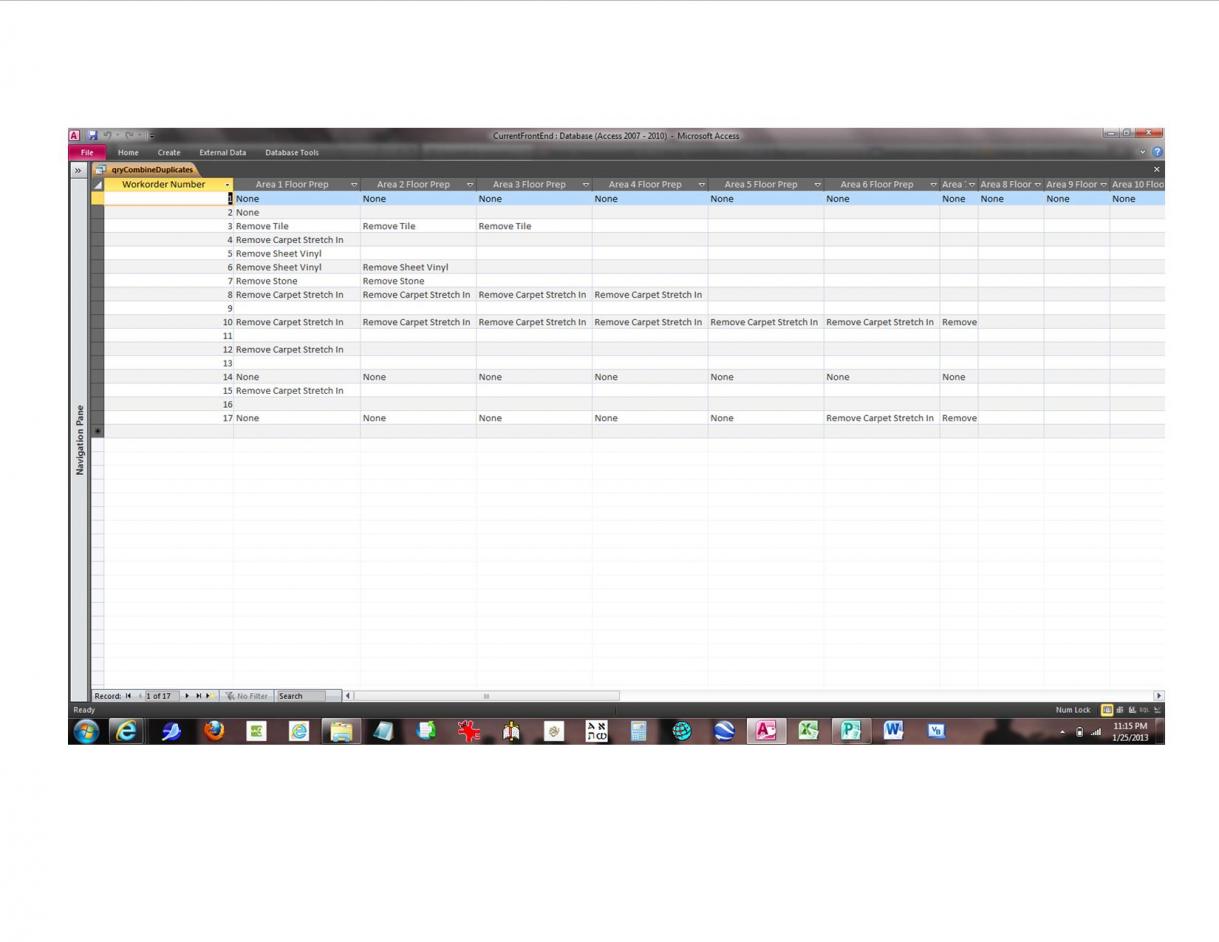Viewport: 1219px width, 942px height.
Task: Go to next record navigation arrow
Action: point(187,696)
